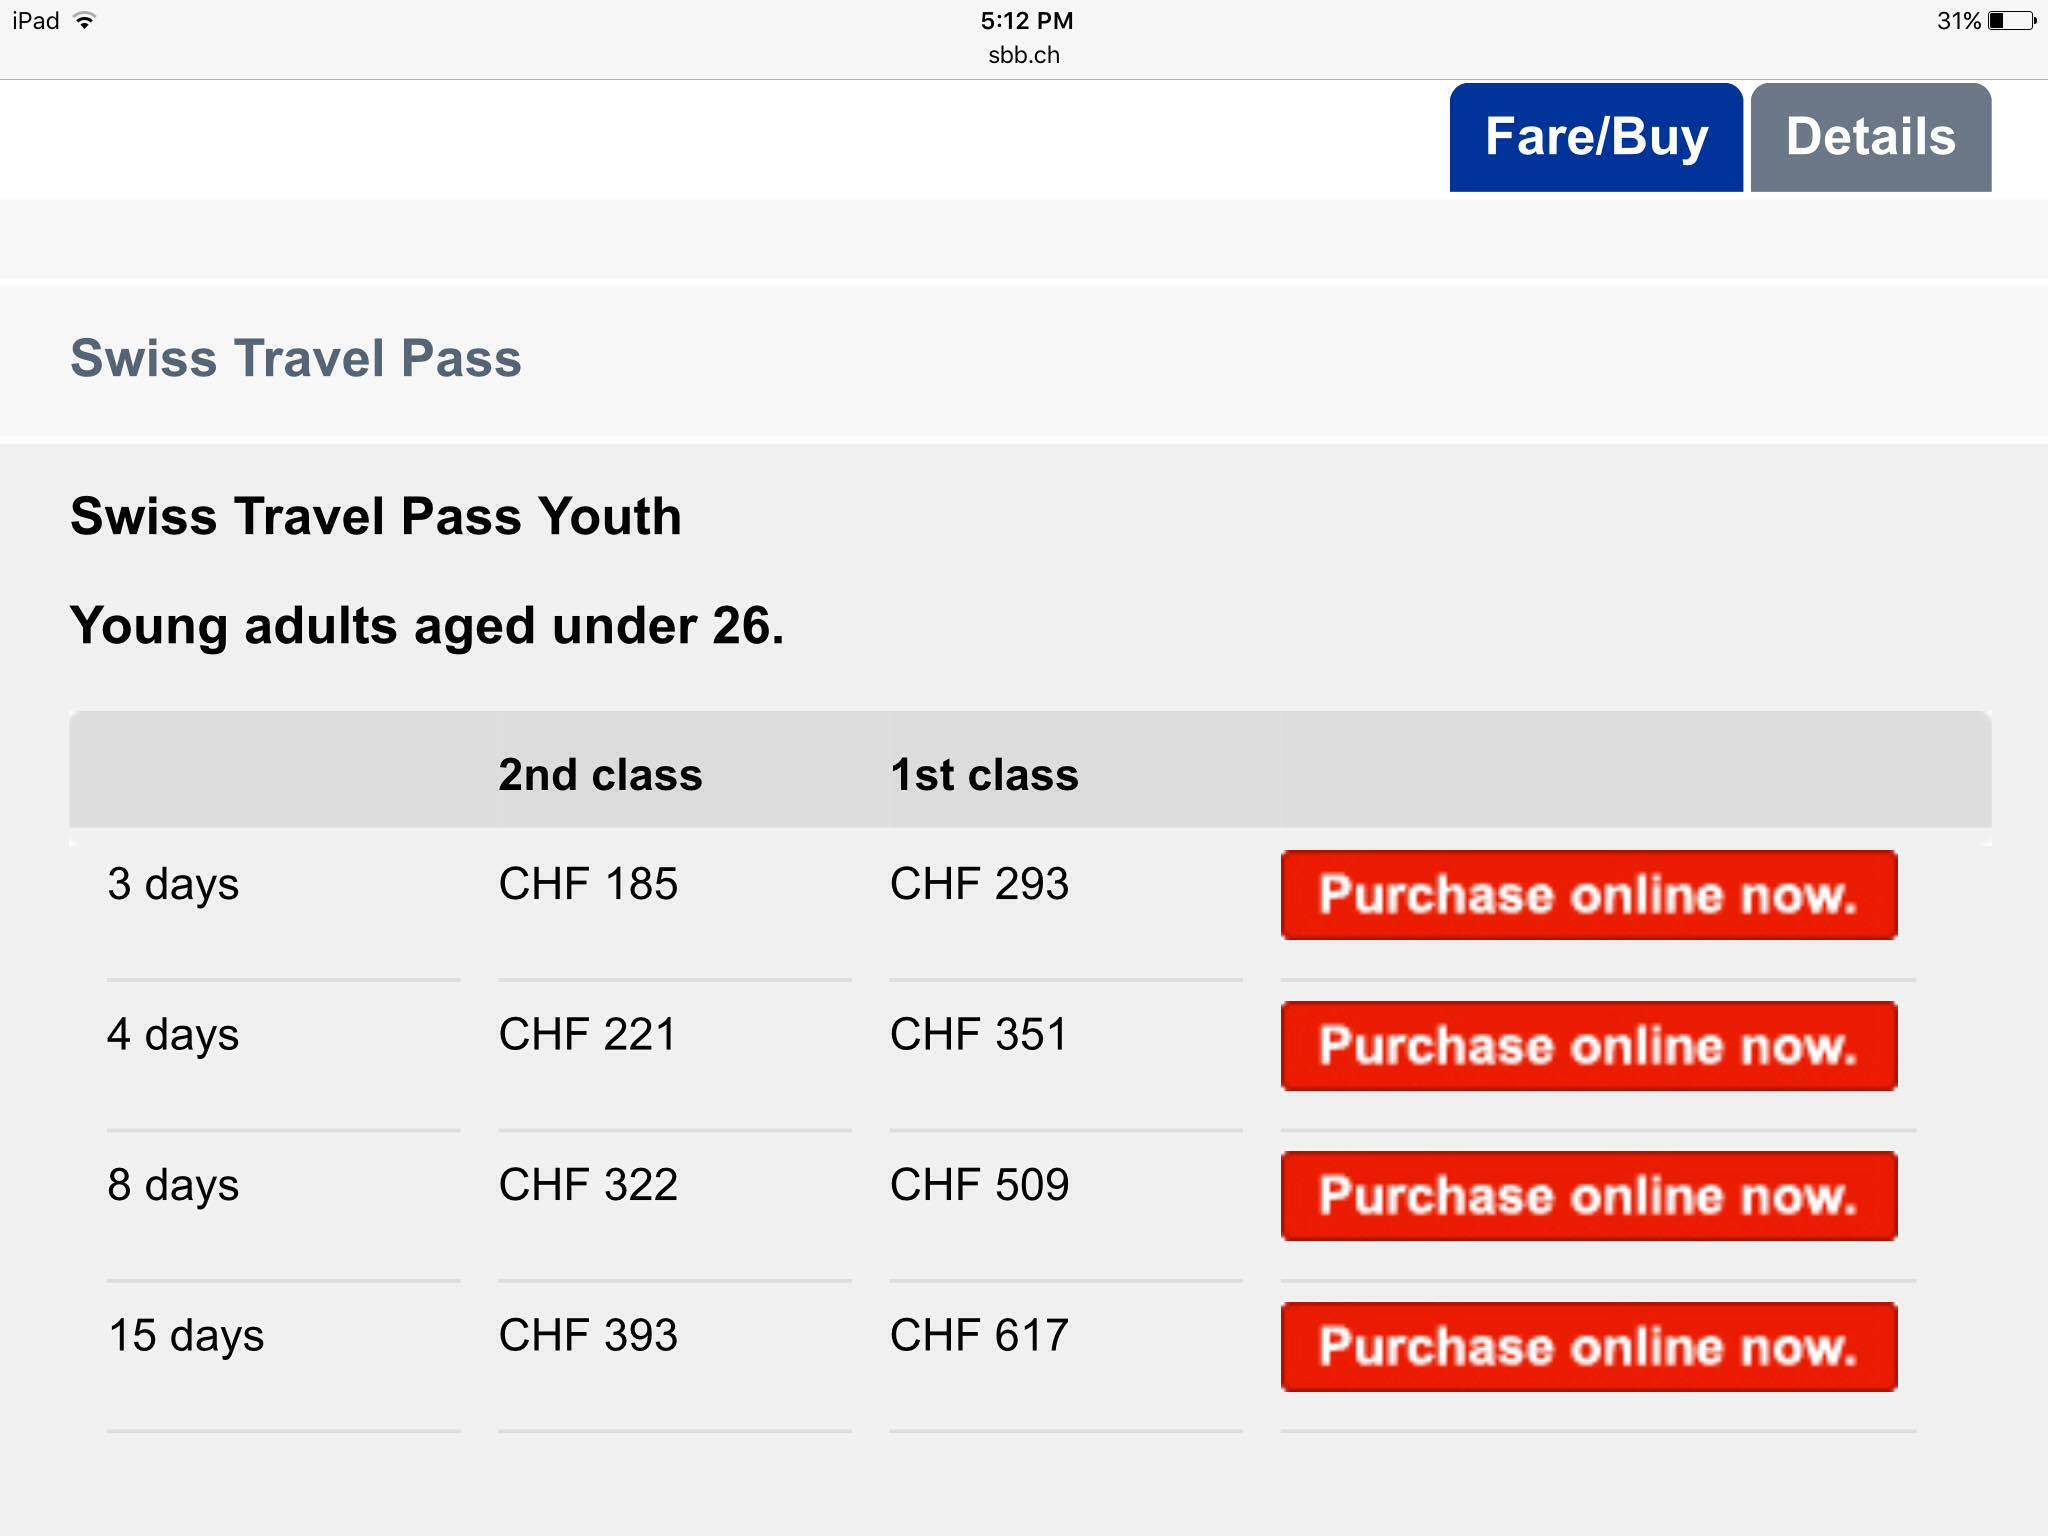
Task: Tap the CHF 617 price
Action: [x=979, y=1335]
